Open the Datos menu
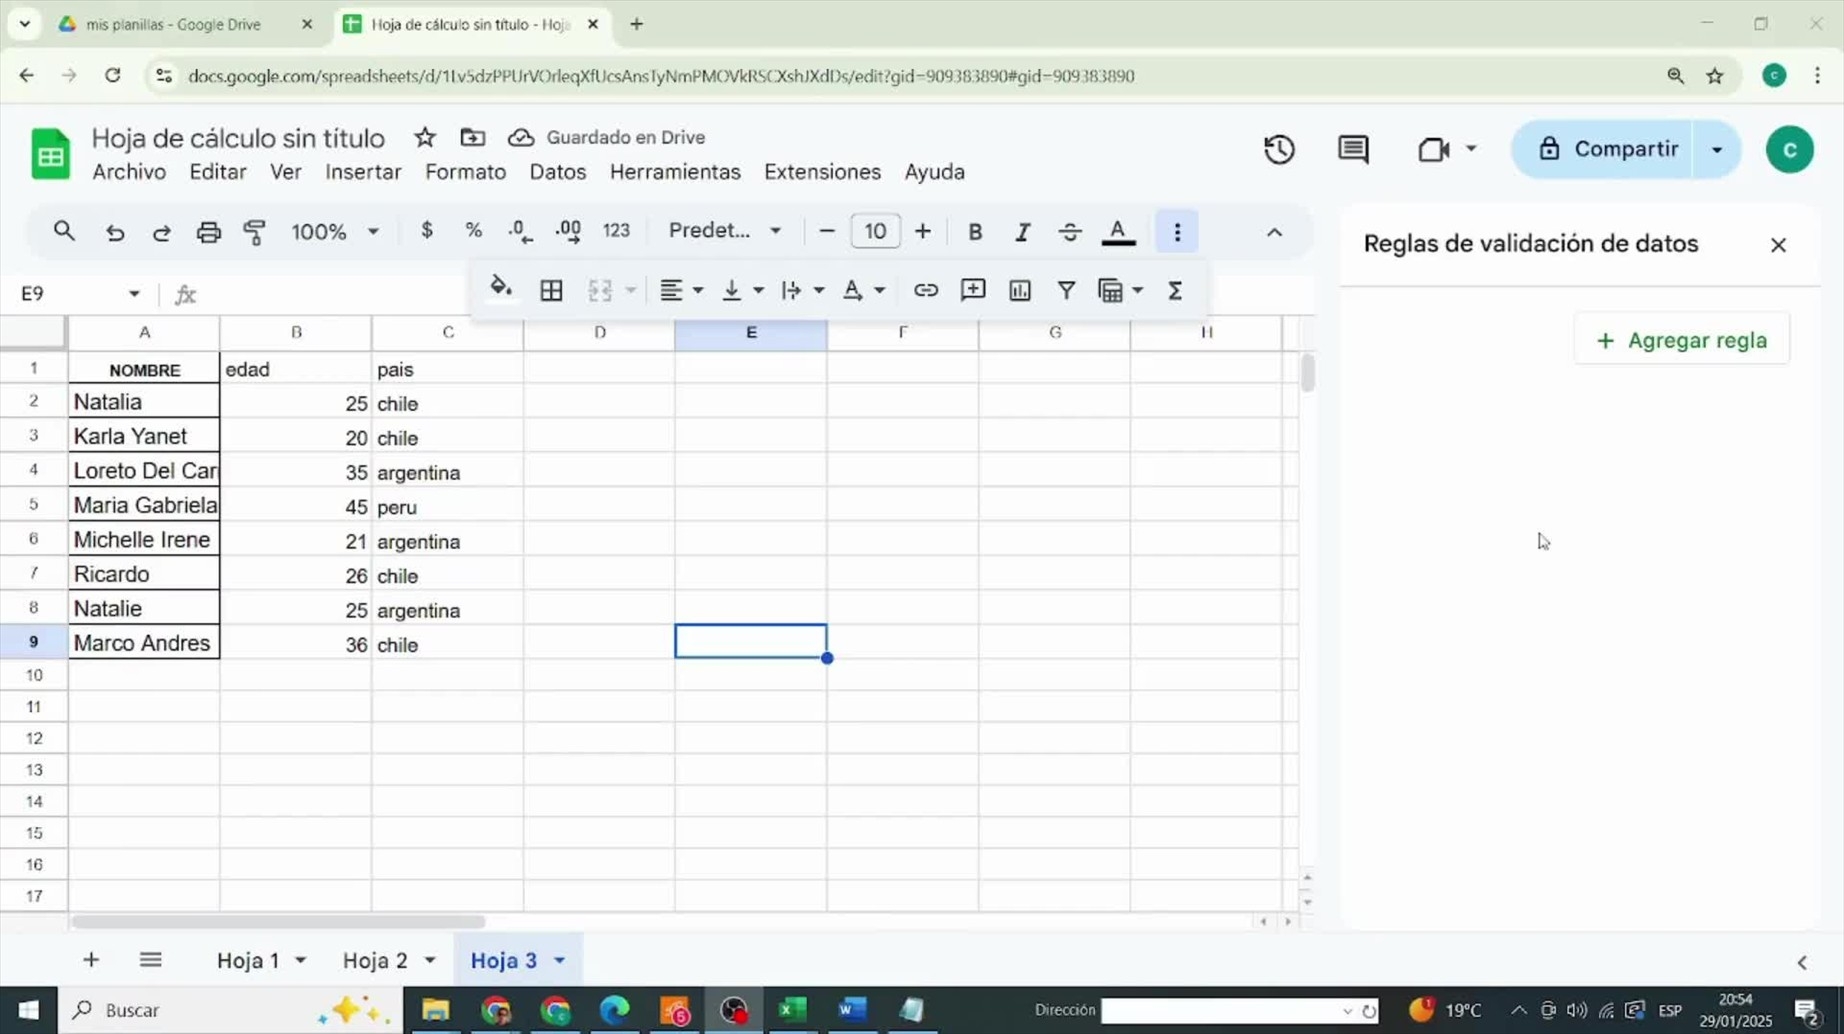Screen dimensions: 1844x1034 coord(557,172)
